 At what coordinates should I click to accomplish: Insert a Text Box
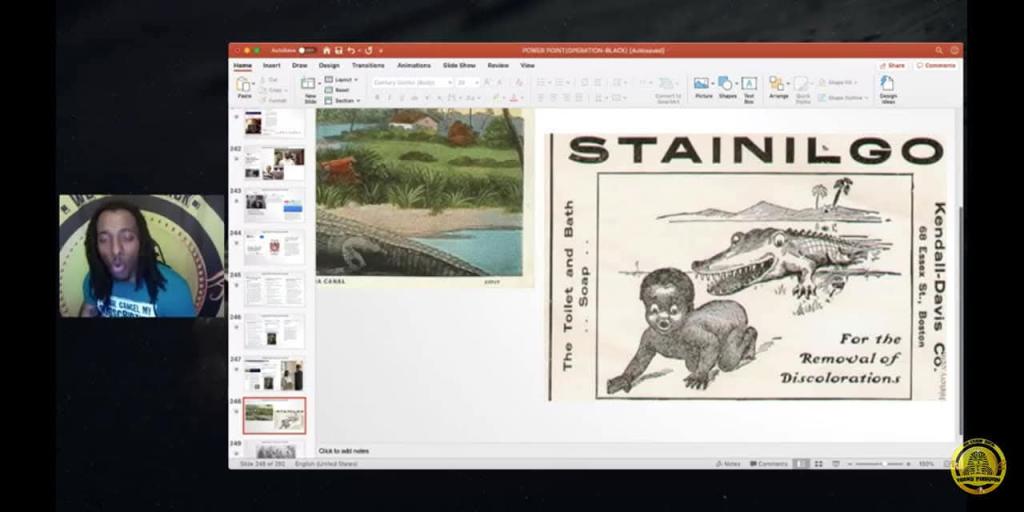click(748, 87)
